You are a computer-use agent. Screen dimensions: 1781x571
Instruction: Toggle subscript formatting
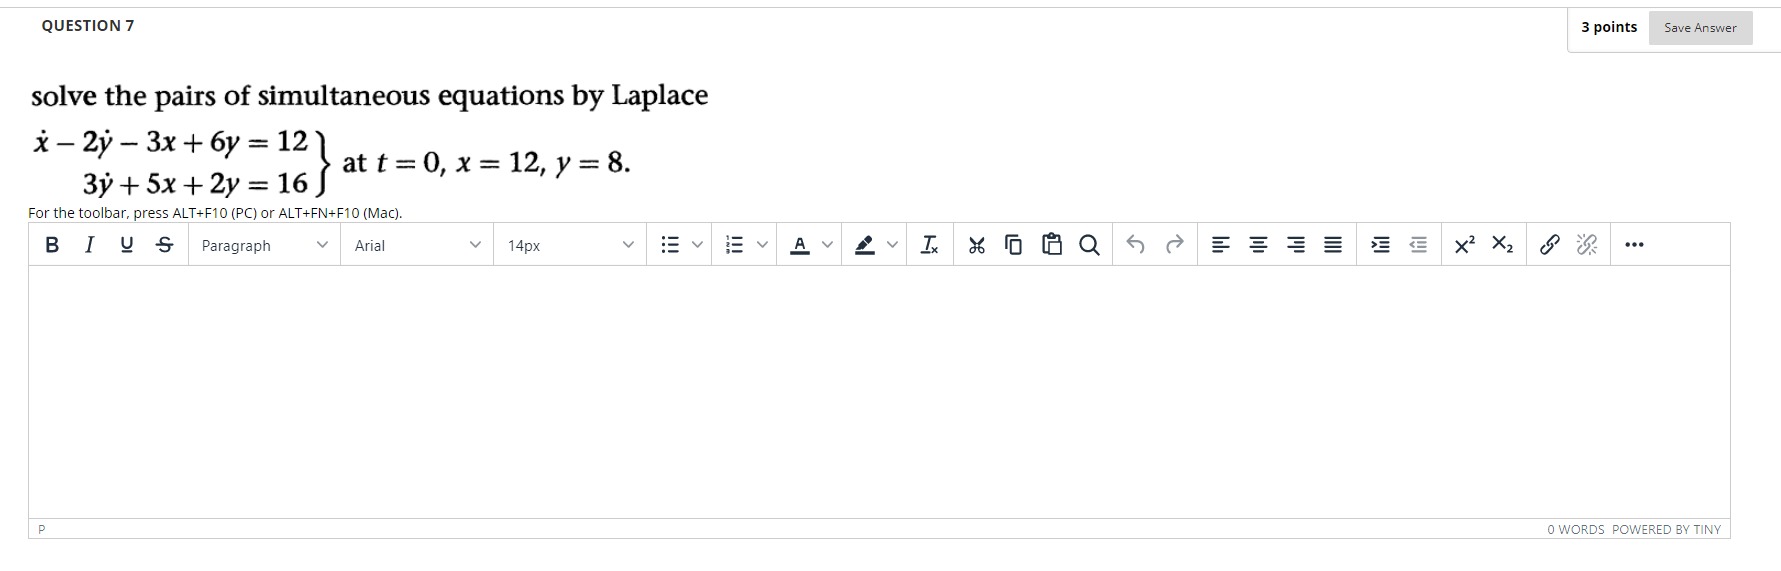click(x=1502, y=245)
